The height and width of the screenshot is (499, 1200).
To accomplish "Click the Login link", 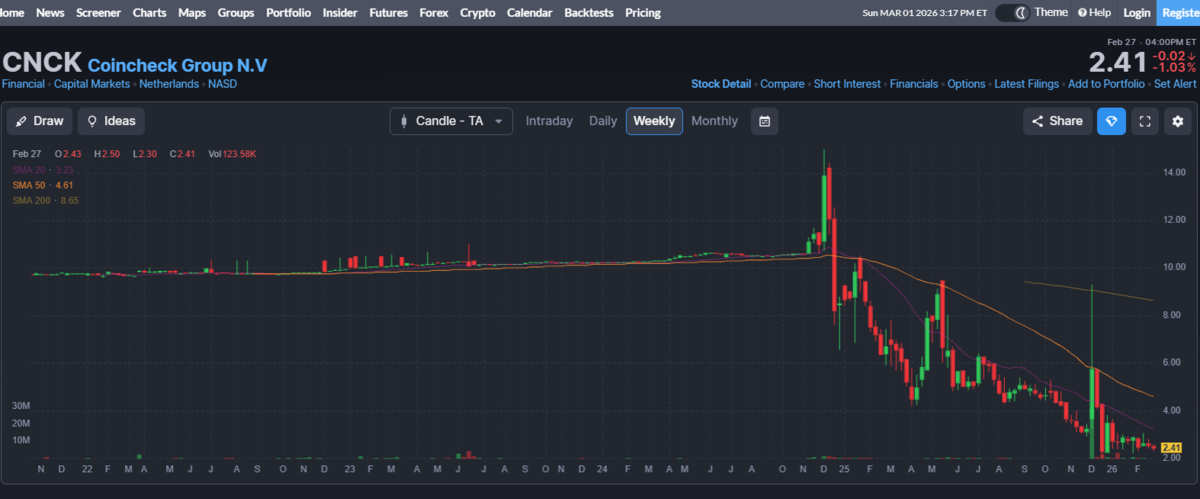I will click(1137, 13).
